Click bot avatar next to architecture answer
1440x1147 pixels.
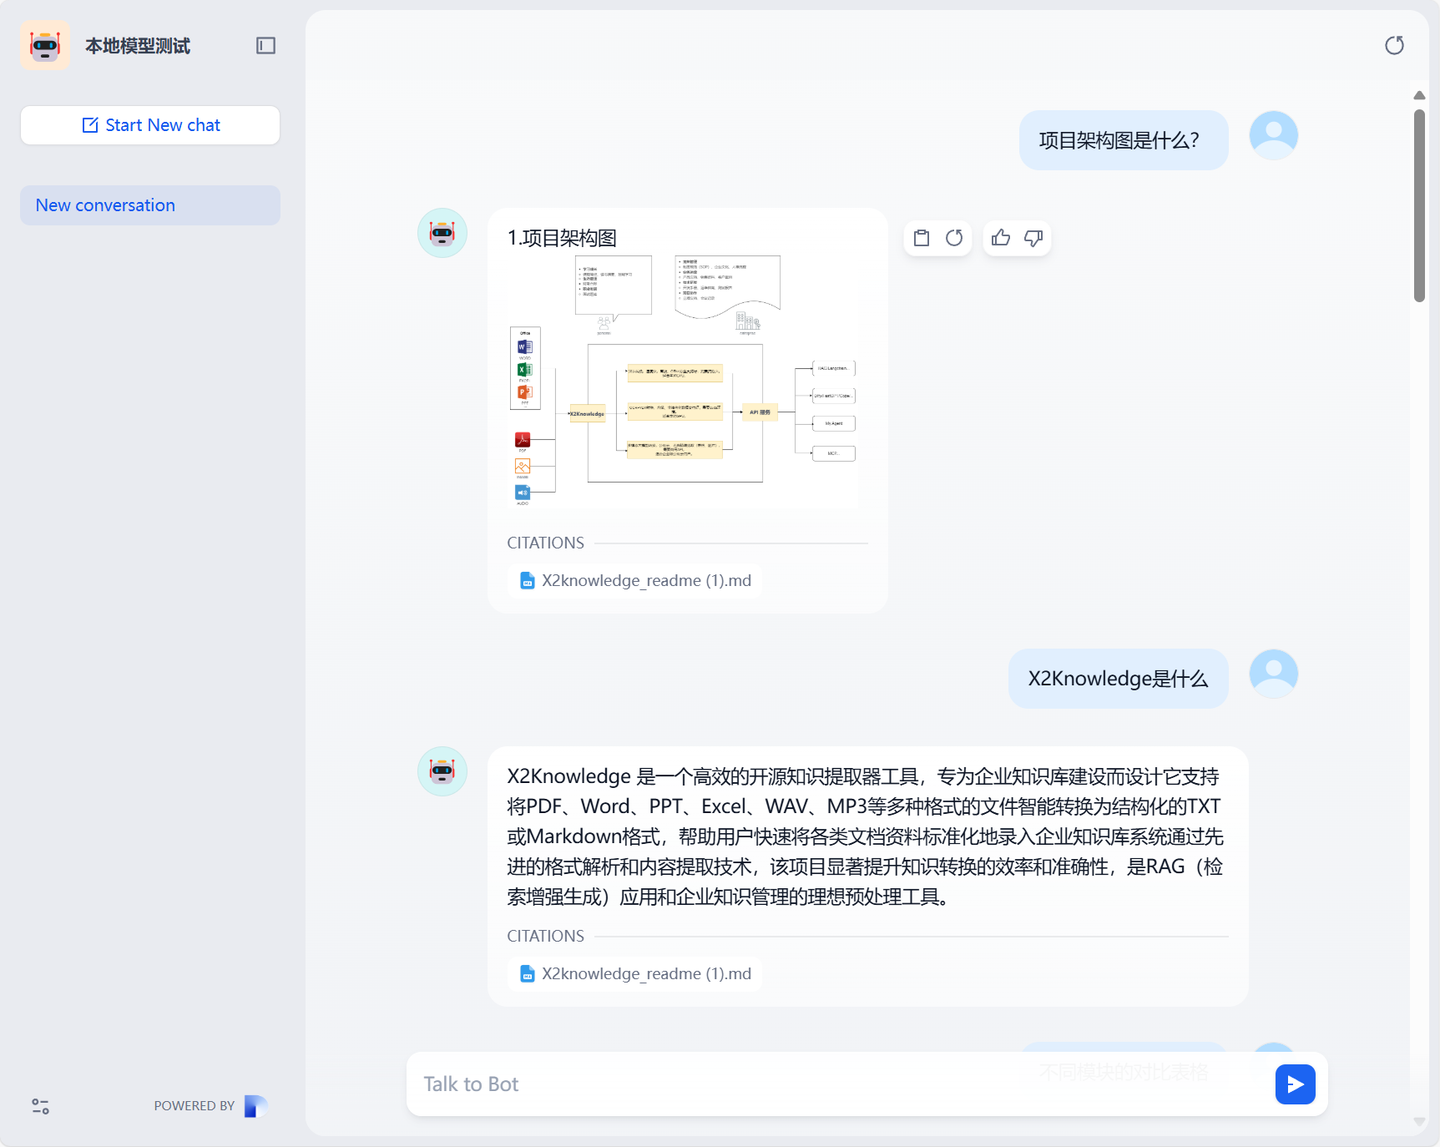click(442, 233)
